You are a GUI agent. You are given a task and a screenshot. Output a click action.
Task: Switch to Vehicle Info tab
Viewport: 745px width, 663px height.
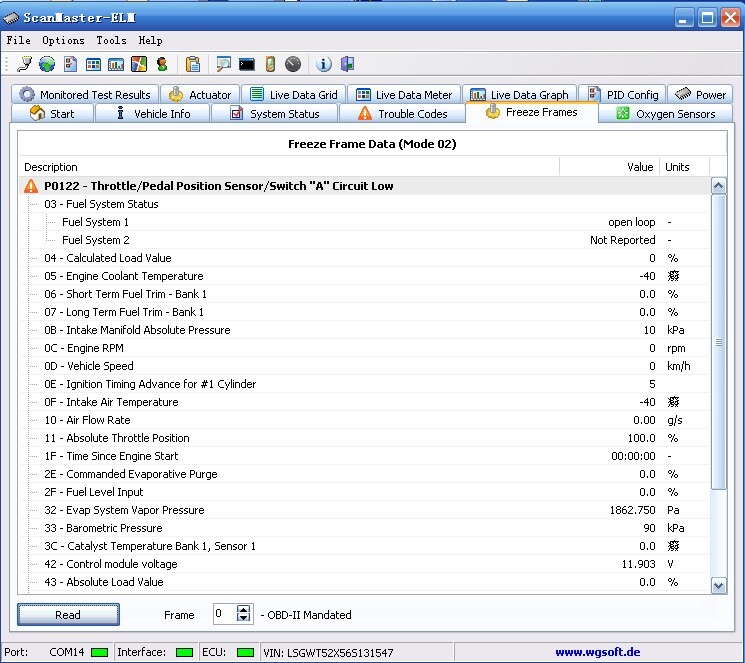point(153,114)
